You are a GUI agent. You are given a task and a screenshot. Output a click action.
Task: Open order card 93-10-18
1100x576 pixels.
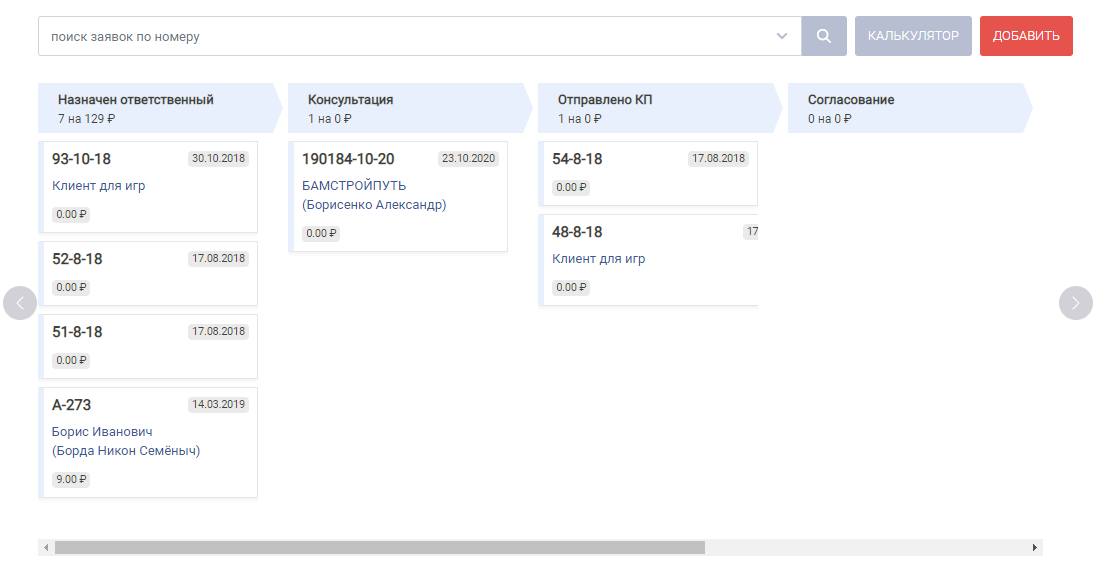[x=148, y=187]
